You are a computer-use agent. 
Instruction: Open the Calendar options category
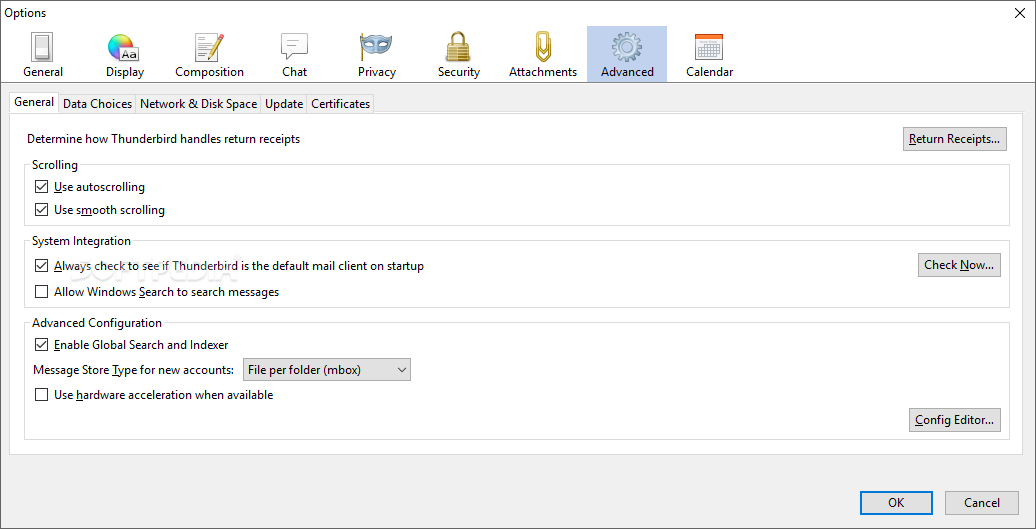710,55
